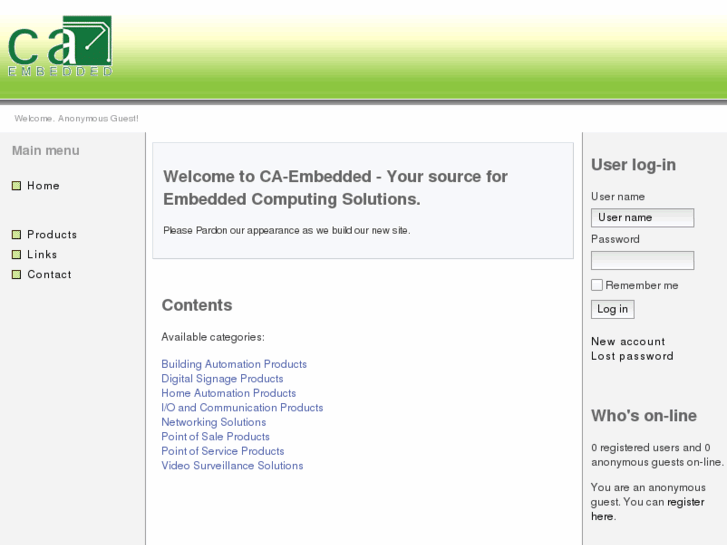Click the Welcome, Anonymous Guest! text

pyautogui.click(x=77, y=119)
